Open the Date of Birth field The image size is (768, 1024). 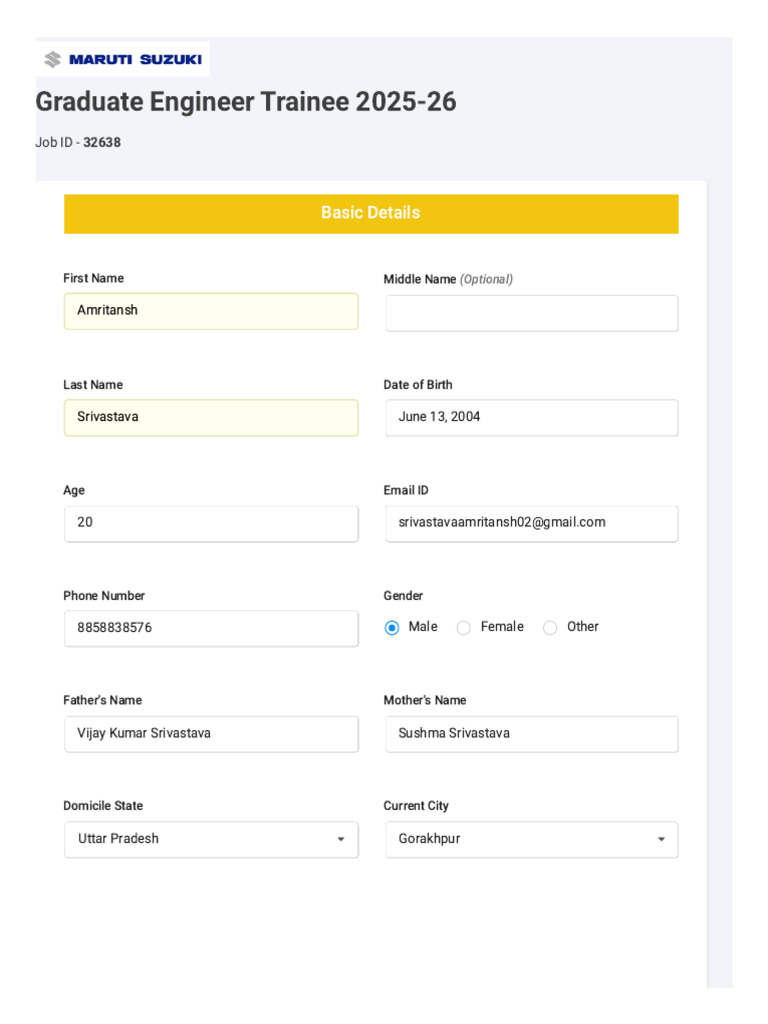coord(531,417)
